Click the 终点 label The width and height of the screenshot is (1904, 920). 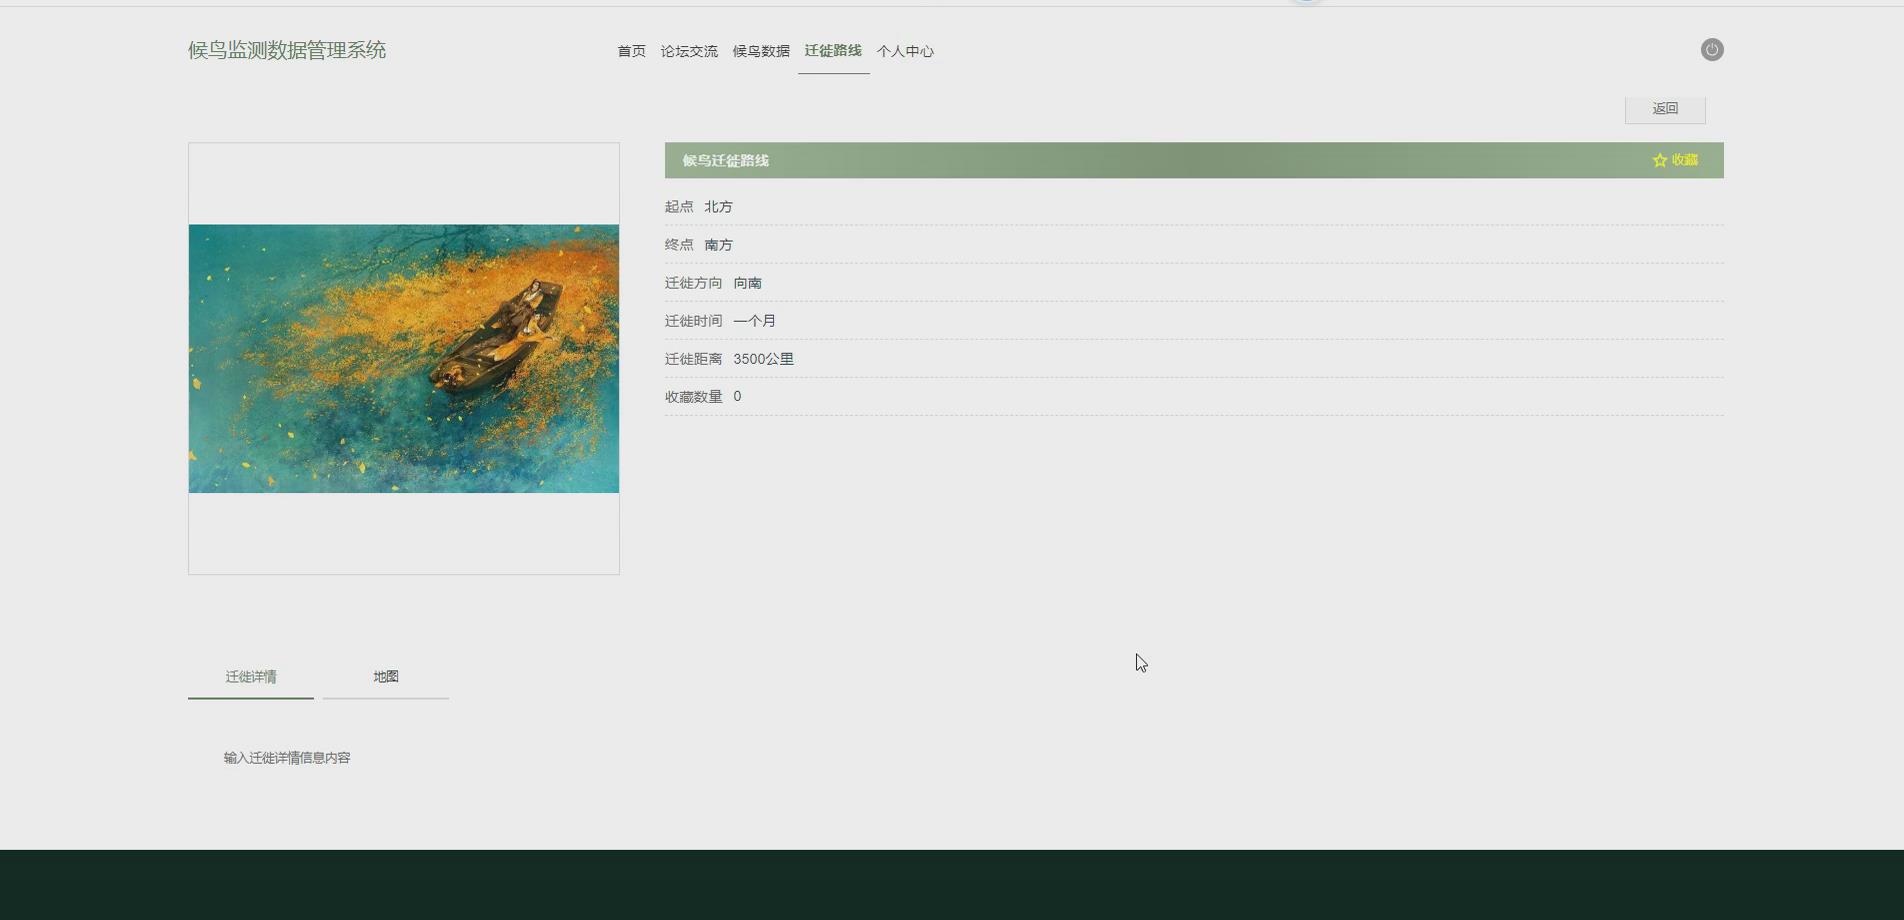(x=679, y=245)
